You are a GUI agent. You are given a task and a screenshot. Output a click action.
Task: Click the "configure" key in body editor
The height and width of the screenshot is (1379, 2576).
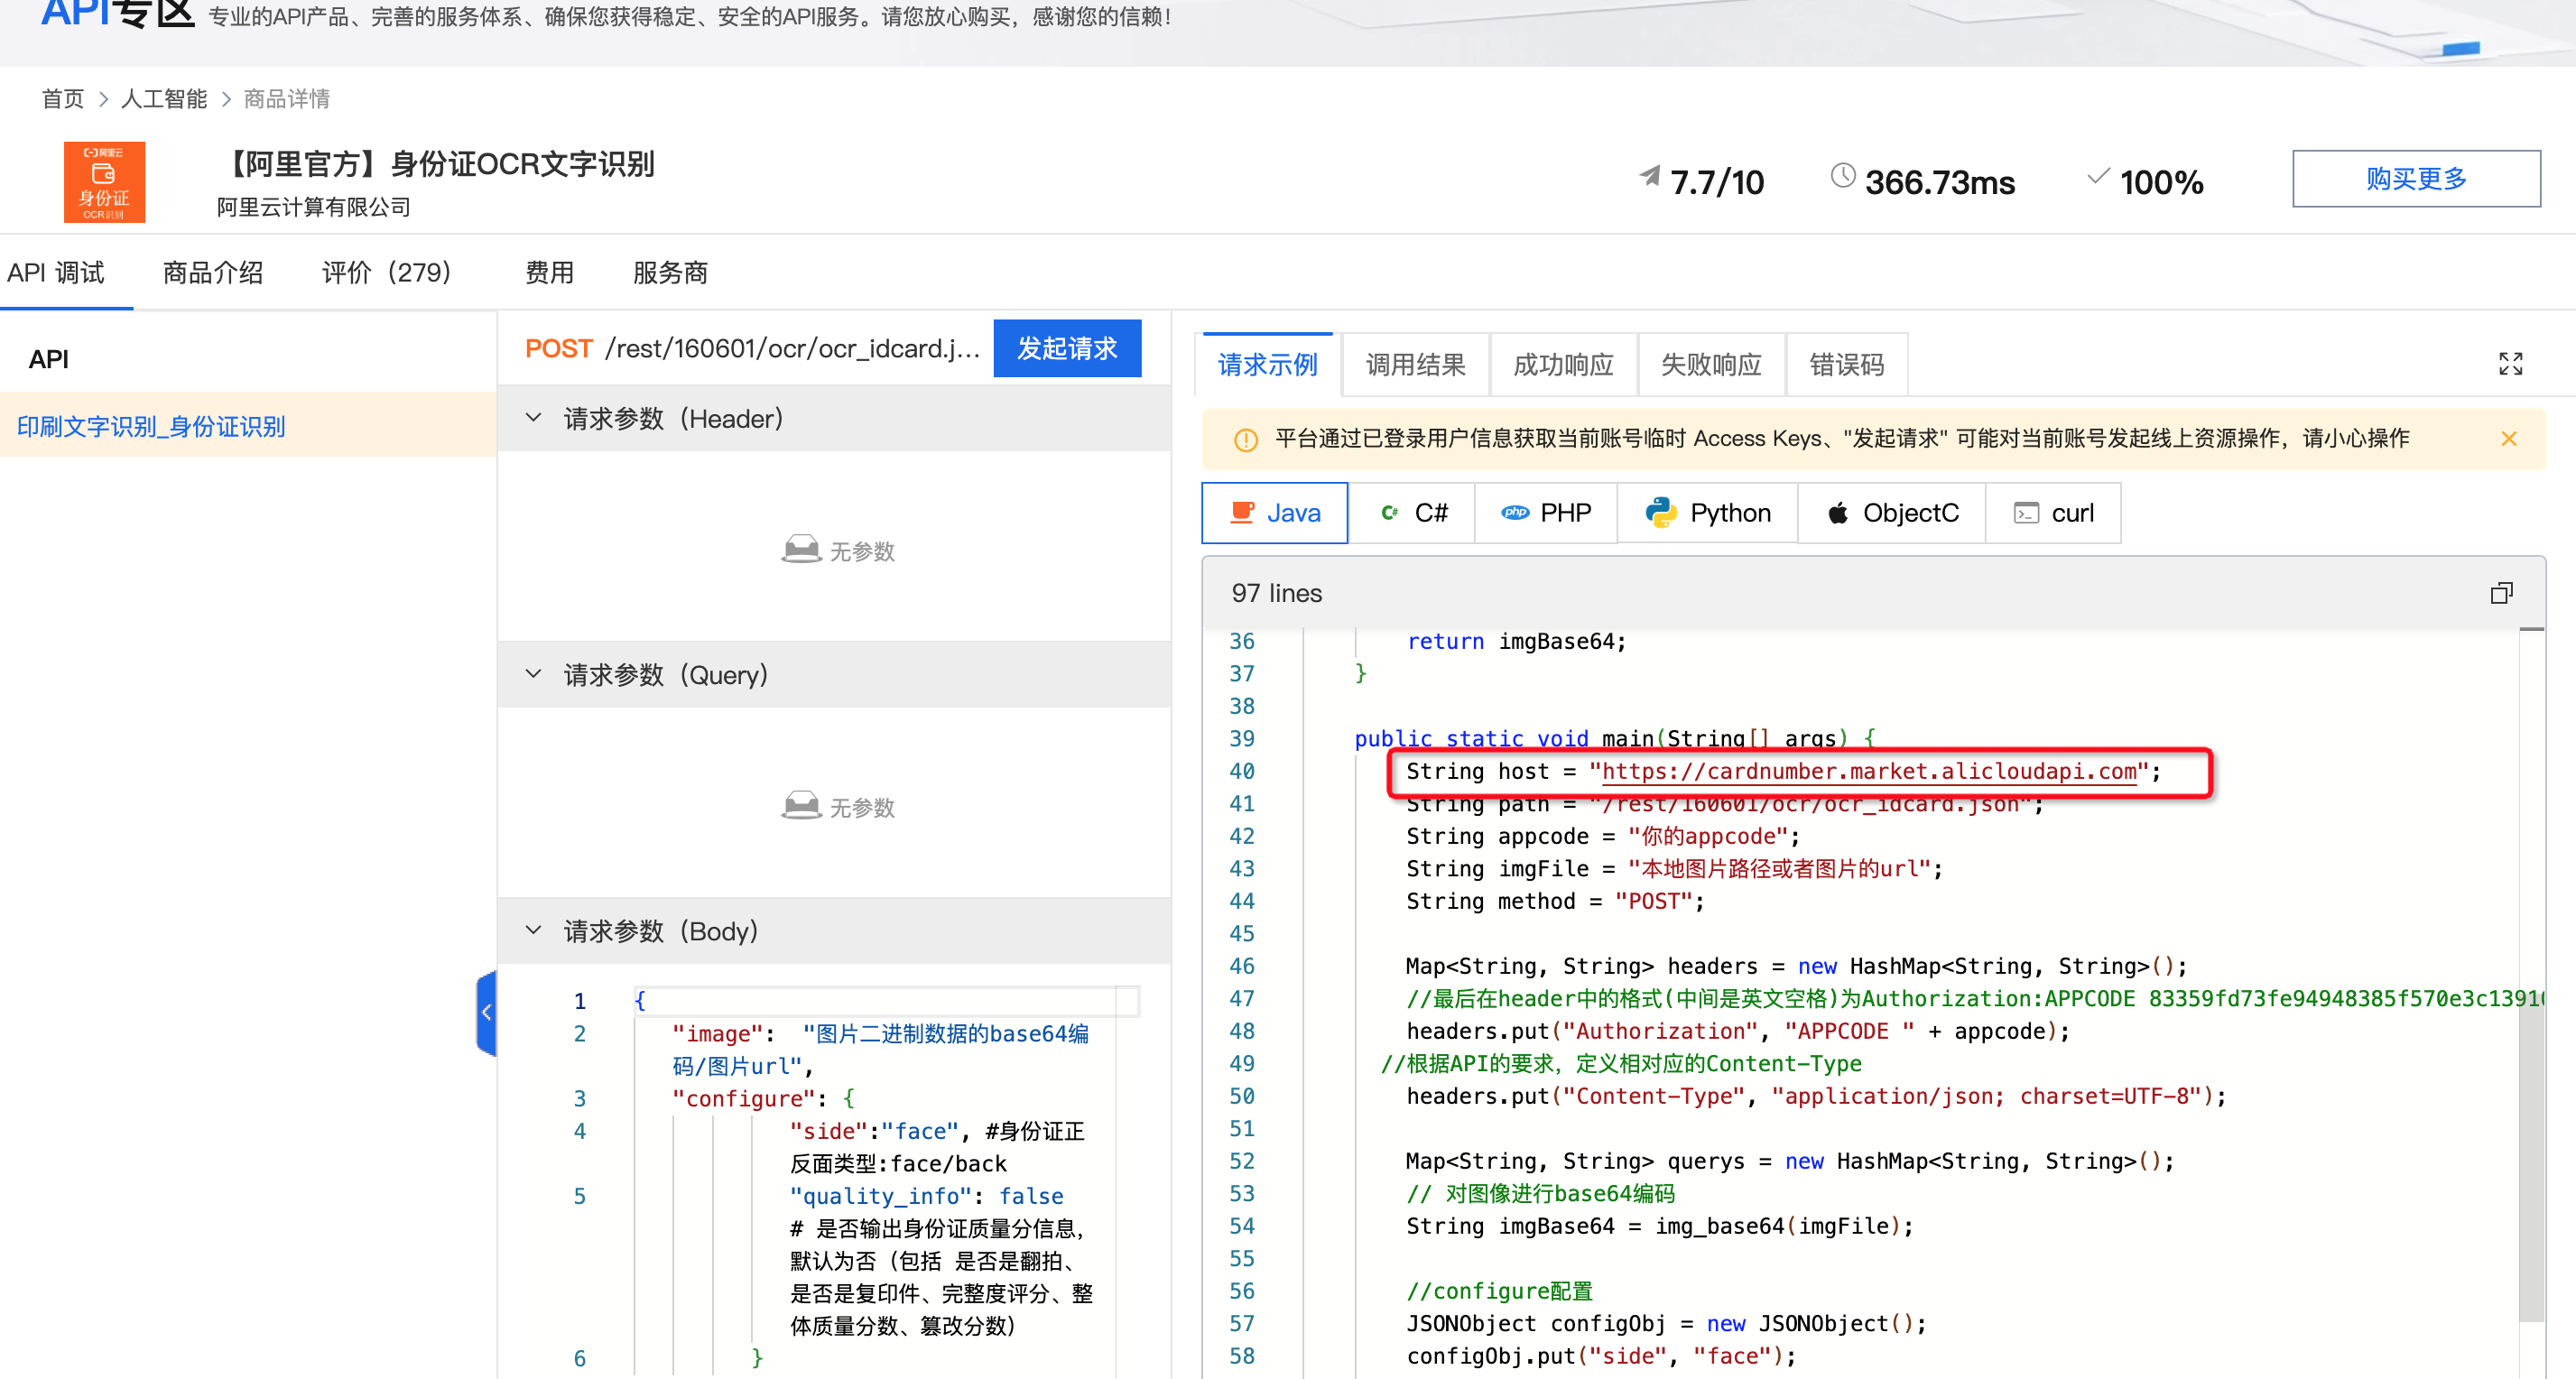tap(743, 1099)
